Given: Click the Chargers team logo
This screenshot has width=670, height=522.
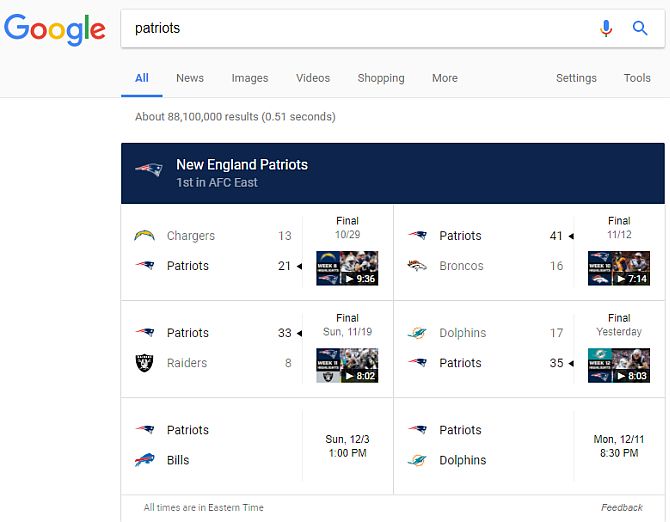Looking at the screenshot, I should click(144, 235).
